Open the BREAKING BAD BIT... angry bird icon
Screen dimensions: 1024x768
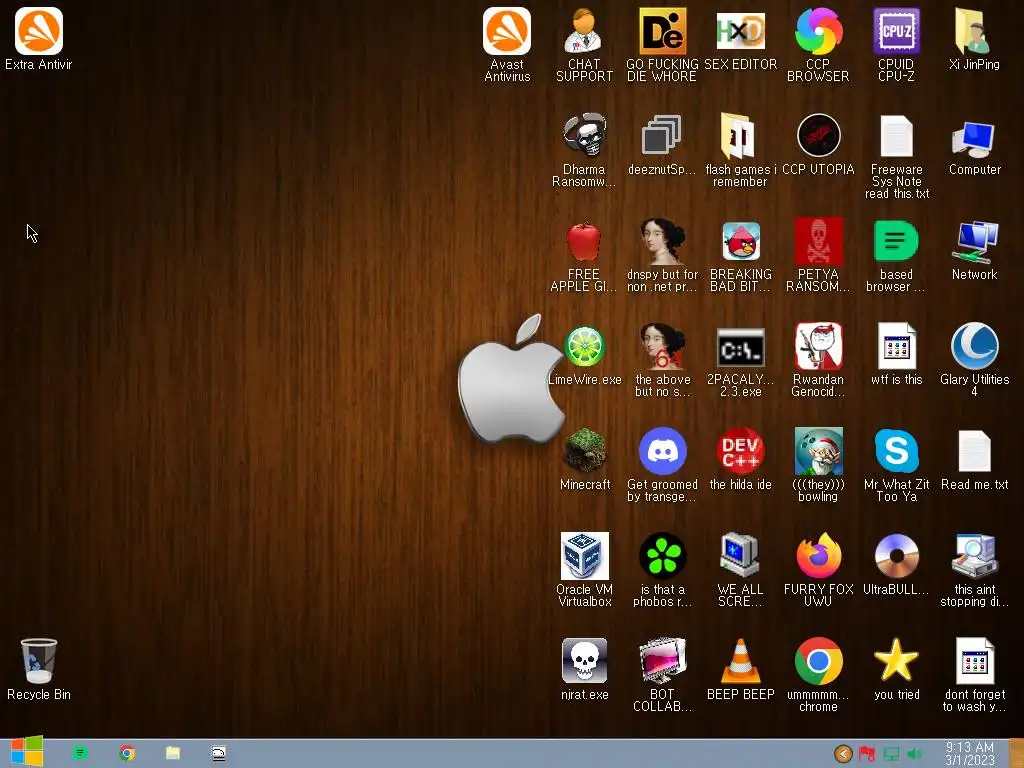point(740,255)
